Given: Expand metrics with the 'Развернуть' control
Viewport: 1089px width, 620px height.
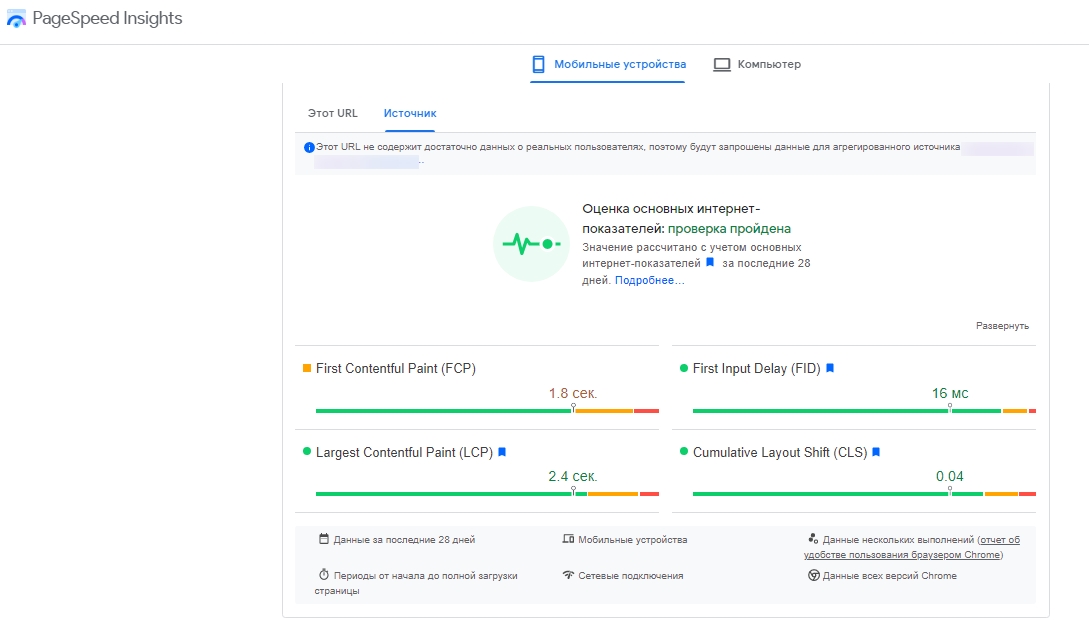Looking at the screenshot, I should (x=1002, y=326).
